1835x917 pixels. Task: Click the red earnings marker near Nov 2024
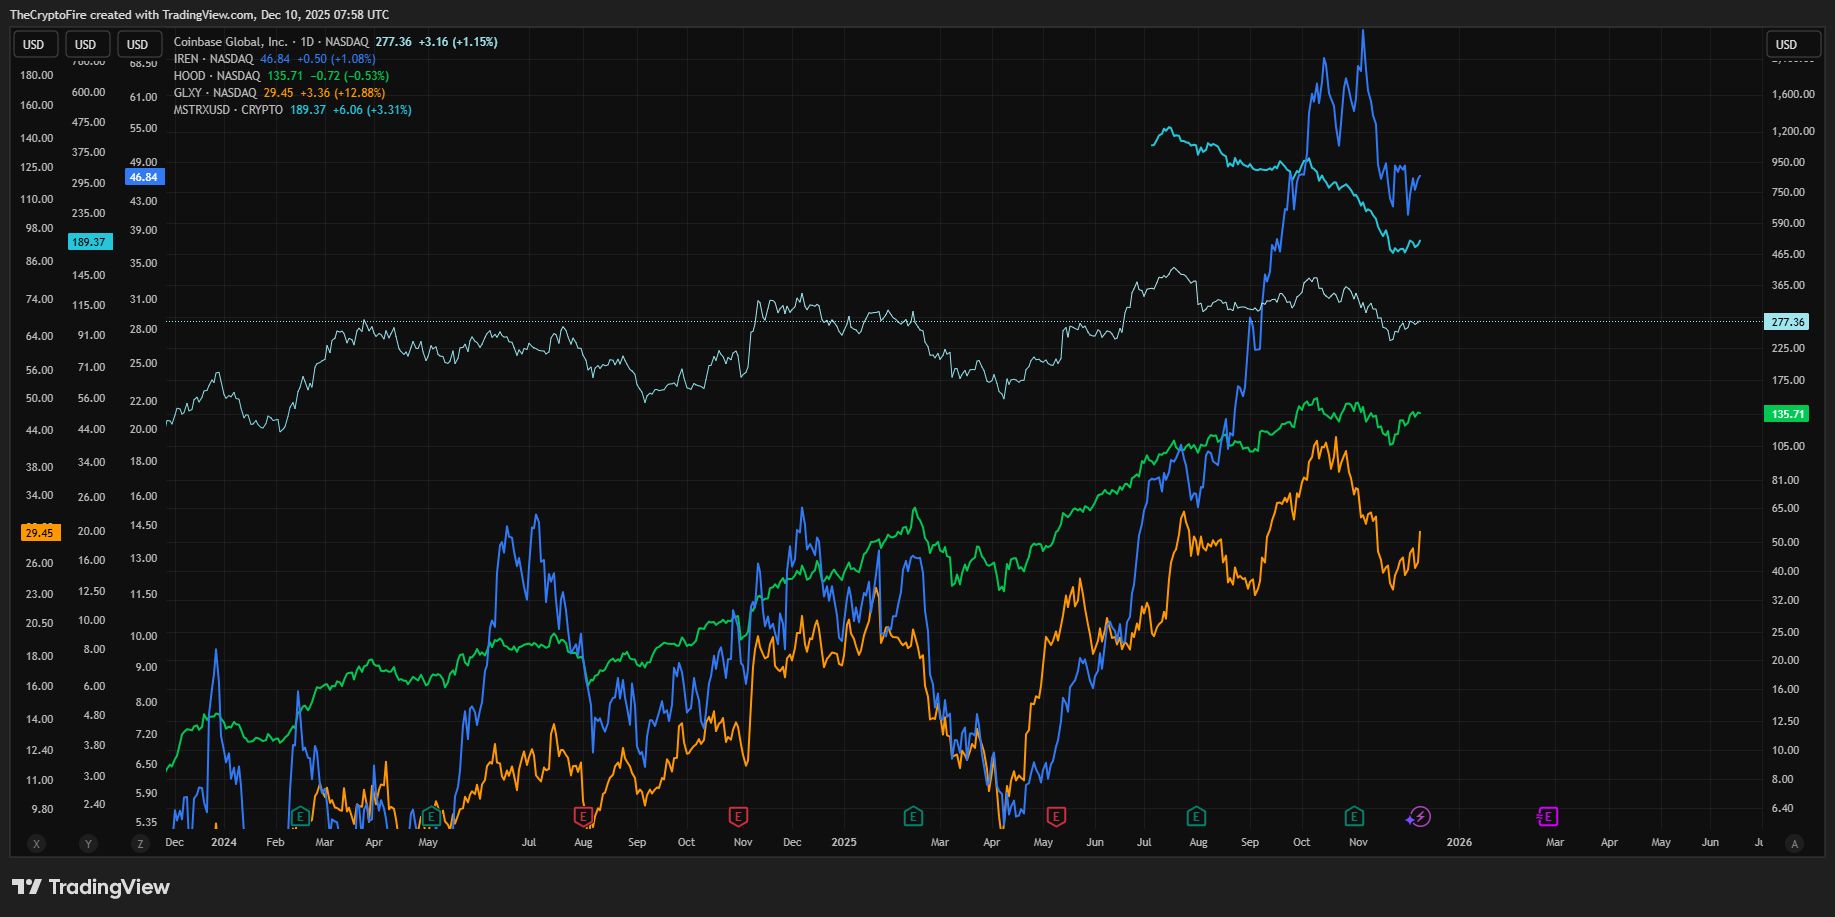740,816
